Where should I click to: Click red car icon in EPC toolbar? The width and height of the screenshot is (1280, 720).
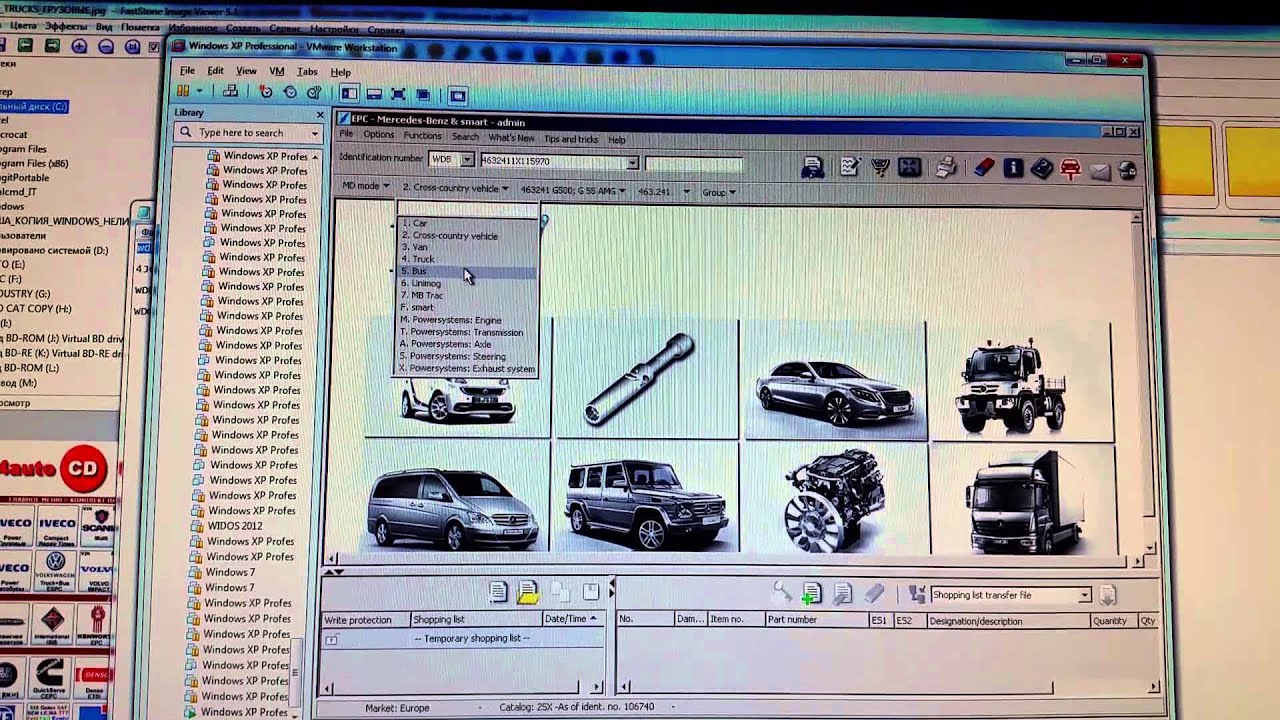point(1071,169)
